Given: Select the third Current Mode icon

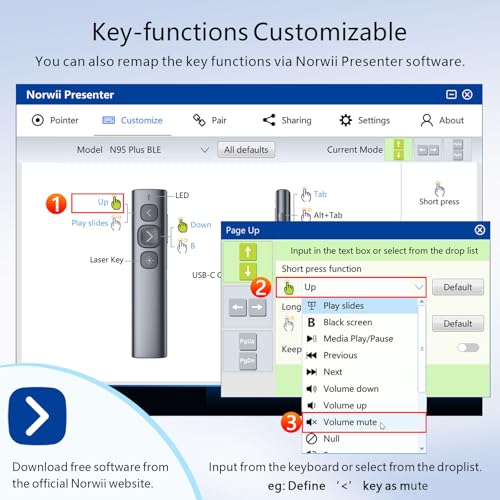Looking at the screenshot, I should [458, 150].
